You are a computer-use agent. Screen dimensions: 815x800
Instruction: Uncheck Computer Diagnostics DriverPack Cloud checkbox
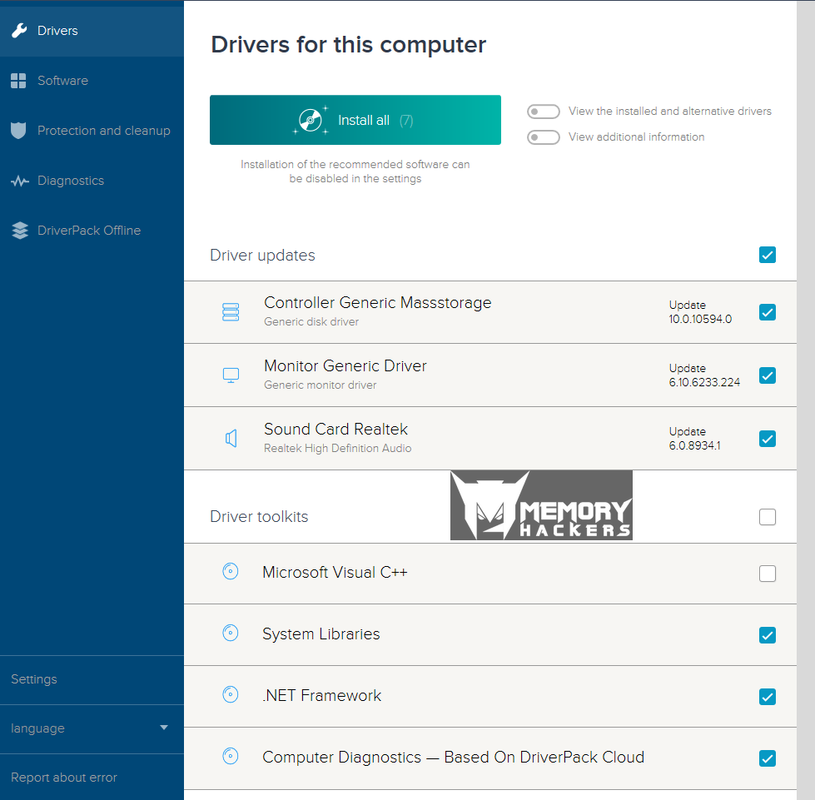767,758
